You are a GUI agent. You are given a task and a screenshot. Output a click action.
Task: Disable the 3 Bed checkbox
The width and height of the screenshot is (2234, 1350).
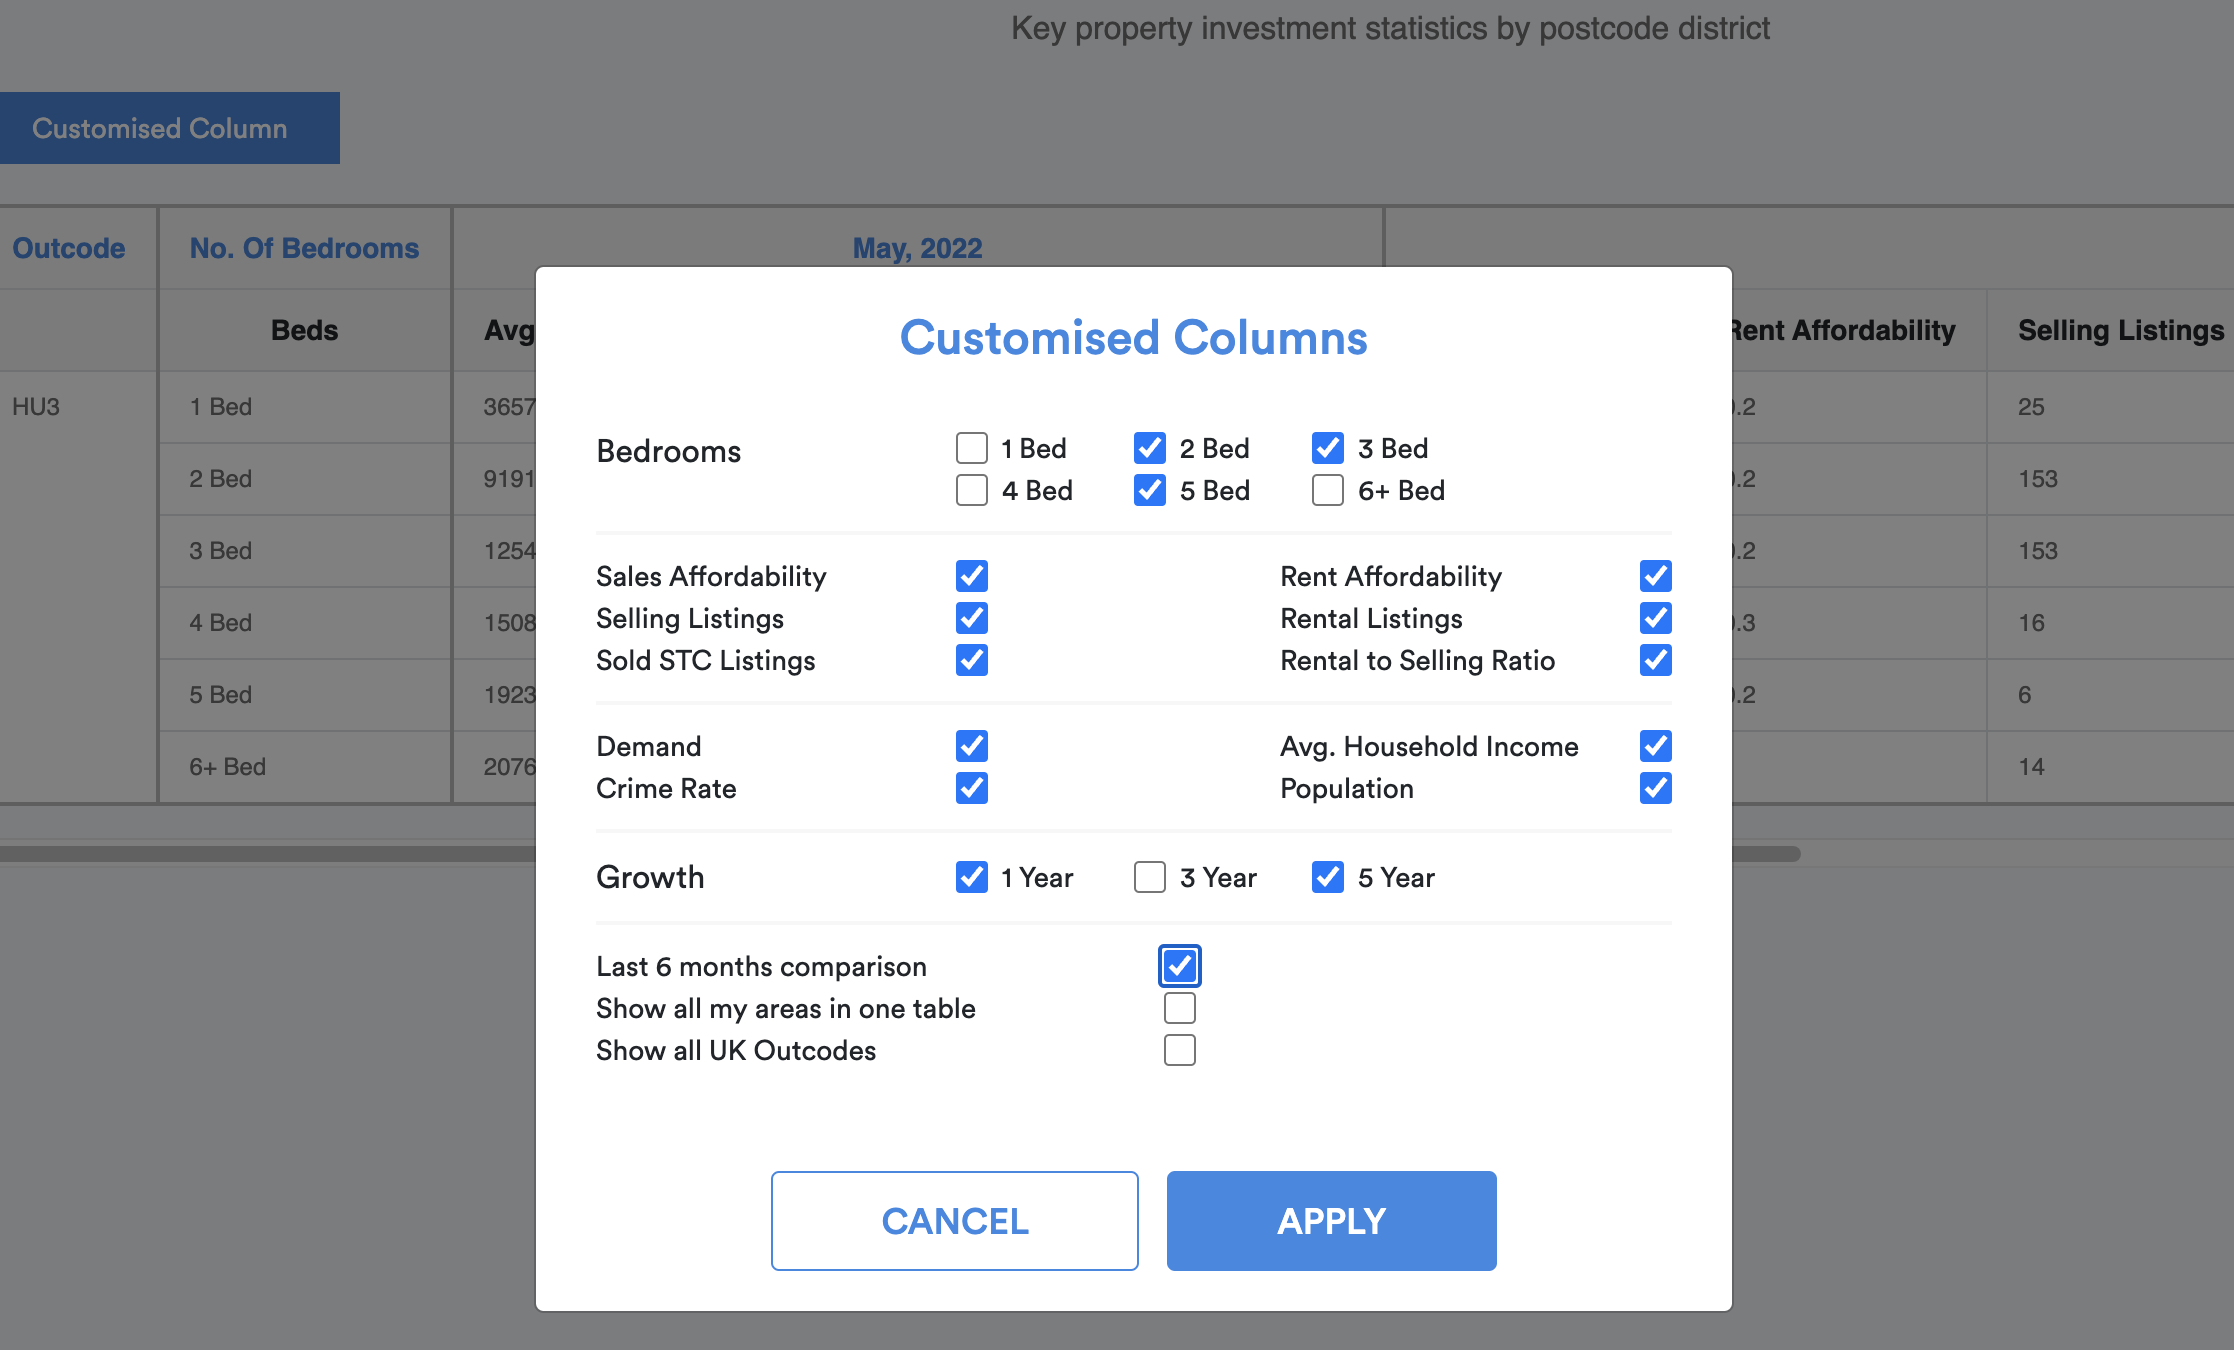1328,448
